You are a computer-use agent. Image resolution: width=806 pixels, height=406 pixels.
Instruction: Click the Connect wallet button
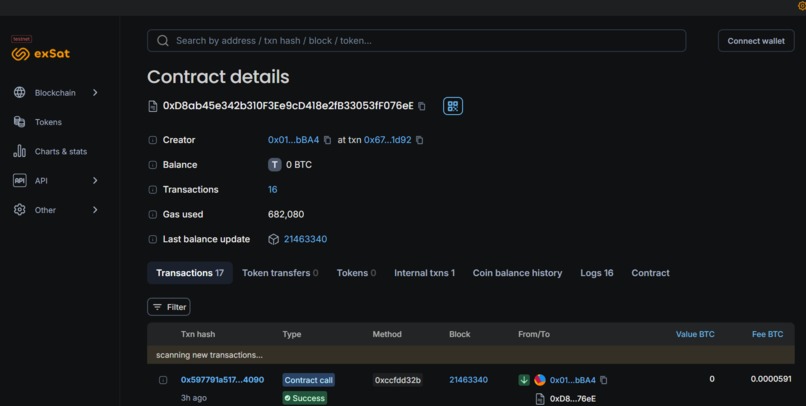[x=756, y=41]
